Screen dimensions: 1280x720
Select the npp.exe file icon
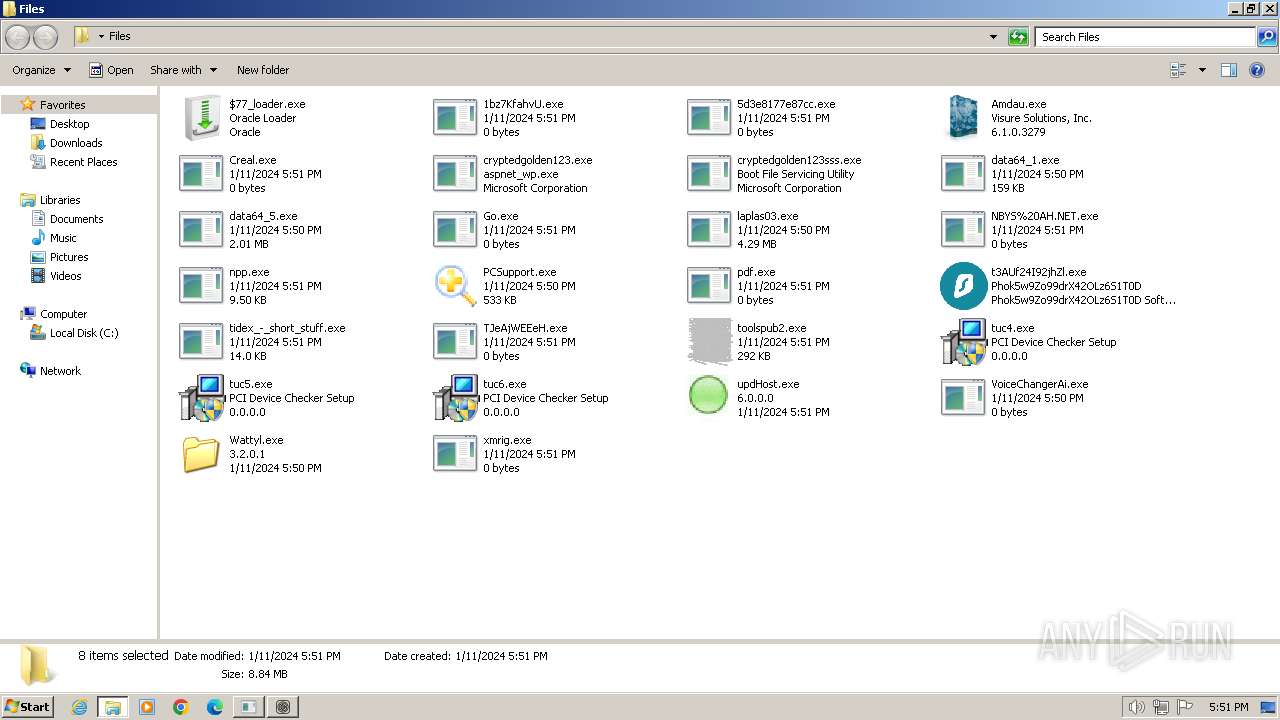coord(201,286)
